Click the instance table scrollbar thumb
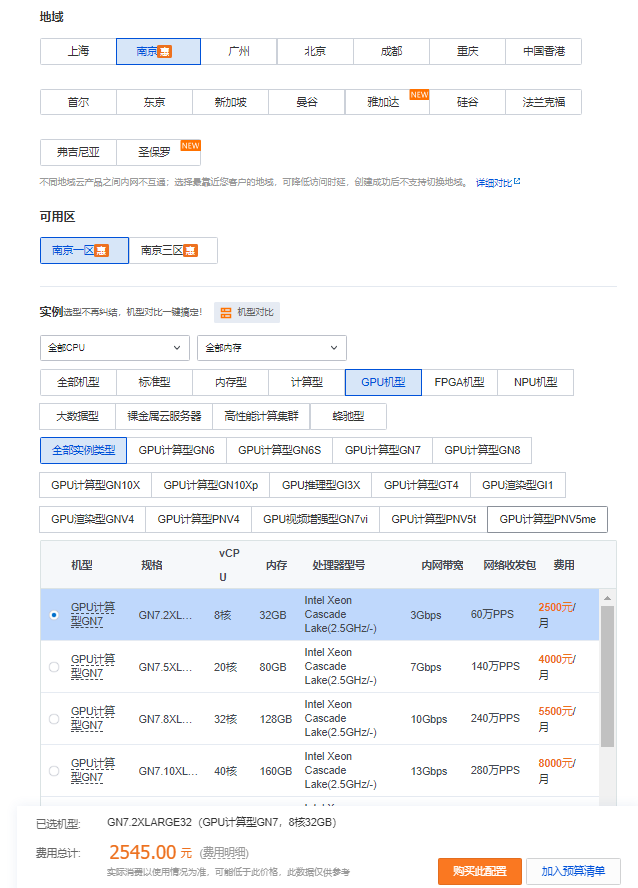Viewport: 638px width, 888px height. pyautogui.click(x=607, y=676)
